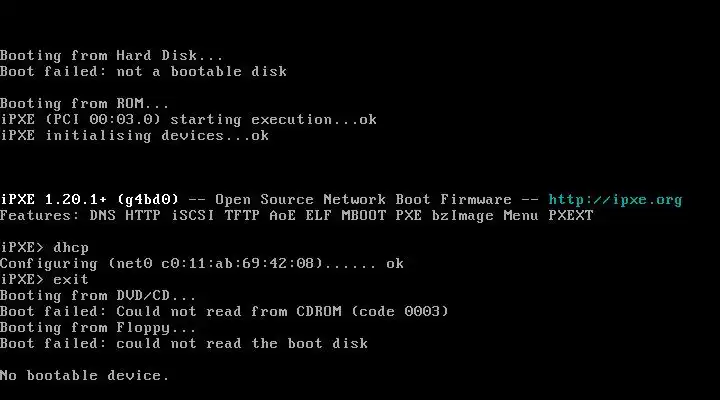Image resolution: width=720 pixels, height=400 pixels.
Task: Click the 'Features:' label
Action: pos(40,215)
